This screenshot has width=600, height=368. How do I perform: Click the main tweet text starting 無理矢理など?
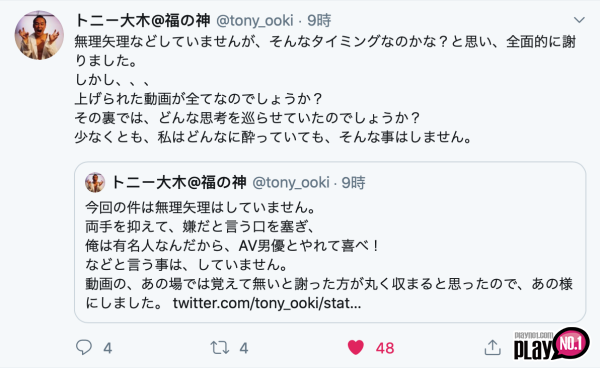tap(325, 89)
